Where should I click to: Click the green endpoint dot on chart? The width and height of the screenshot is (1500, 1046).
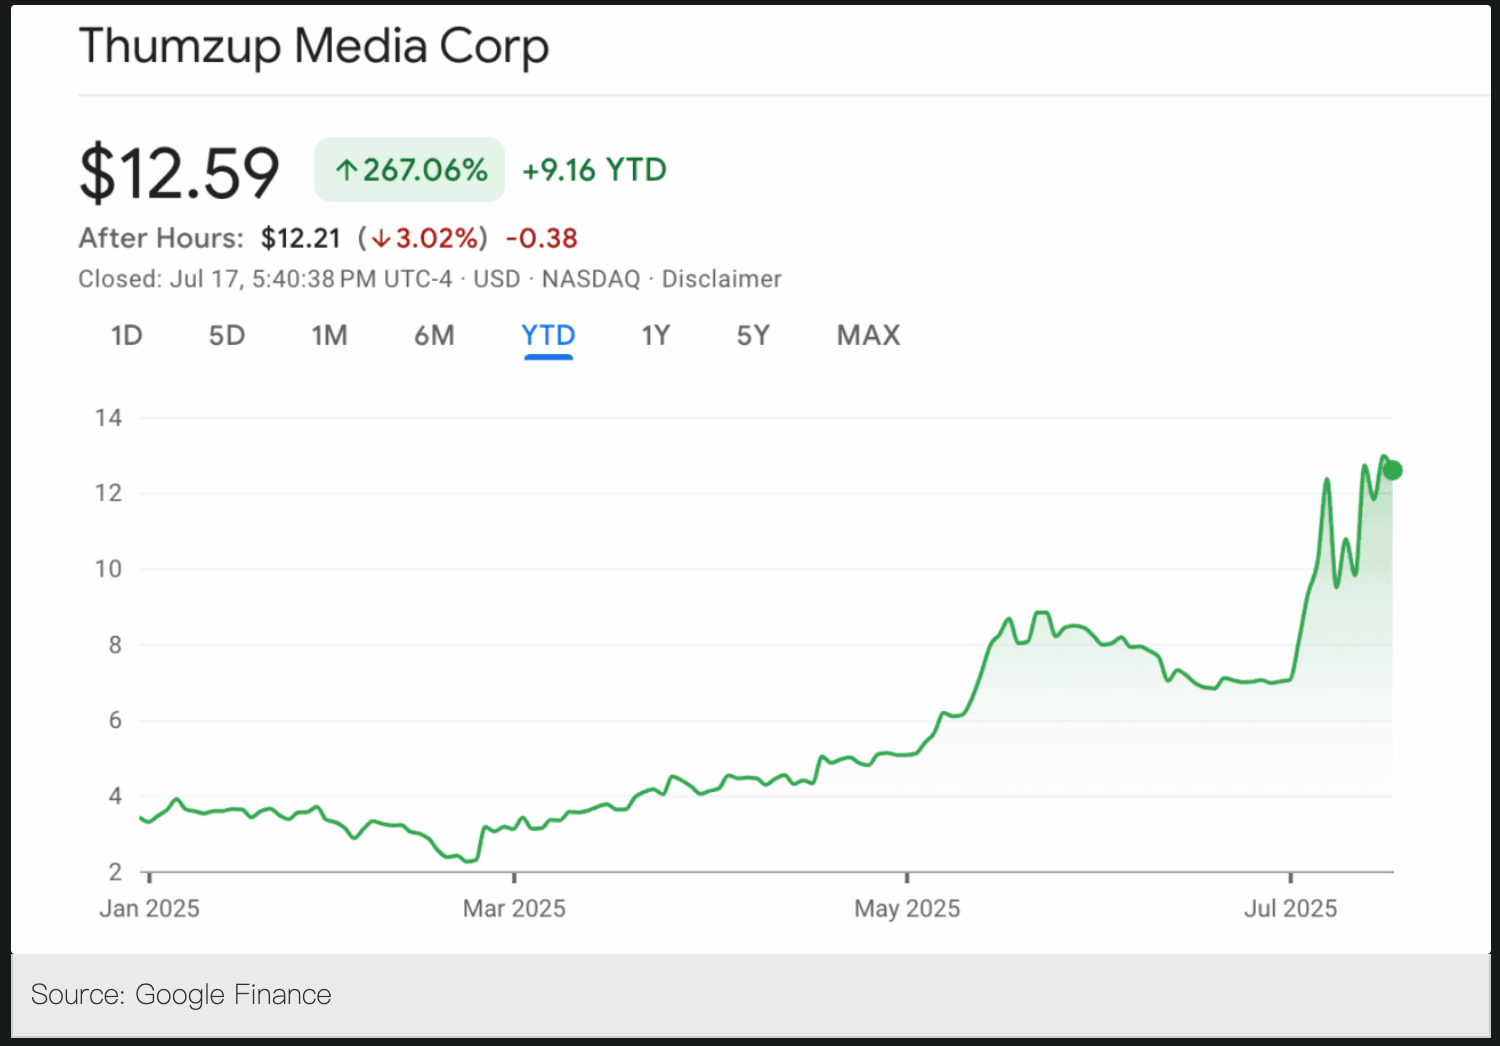pyautogui.click(x=1392, y=470)
